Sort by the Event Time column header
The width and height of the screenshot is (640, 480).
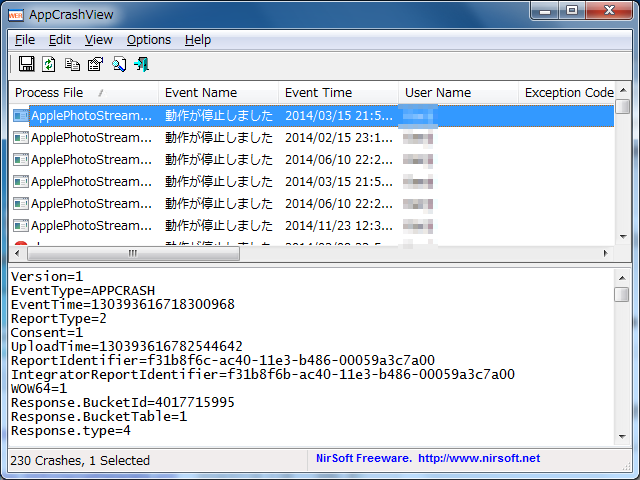338,93
